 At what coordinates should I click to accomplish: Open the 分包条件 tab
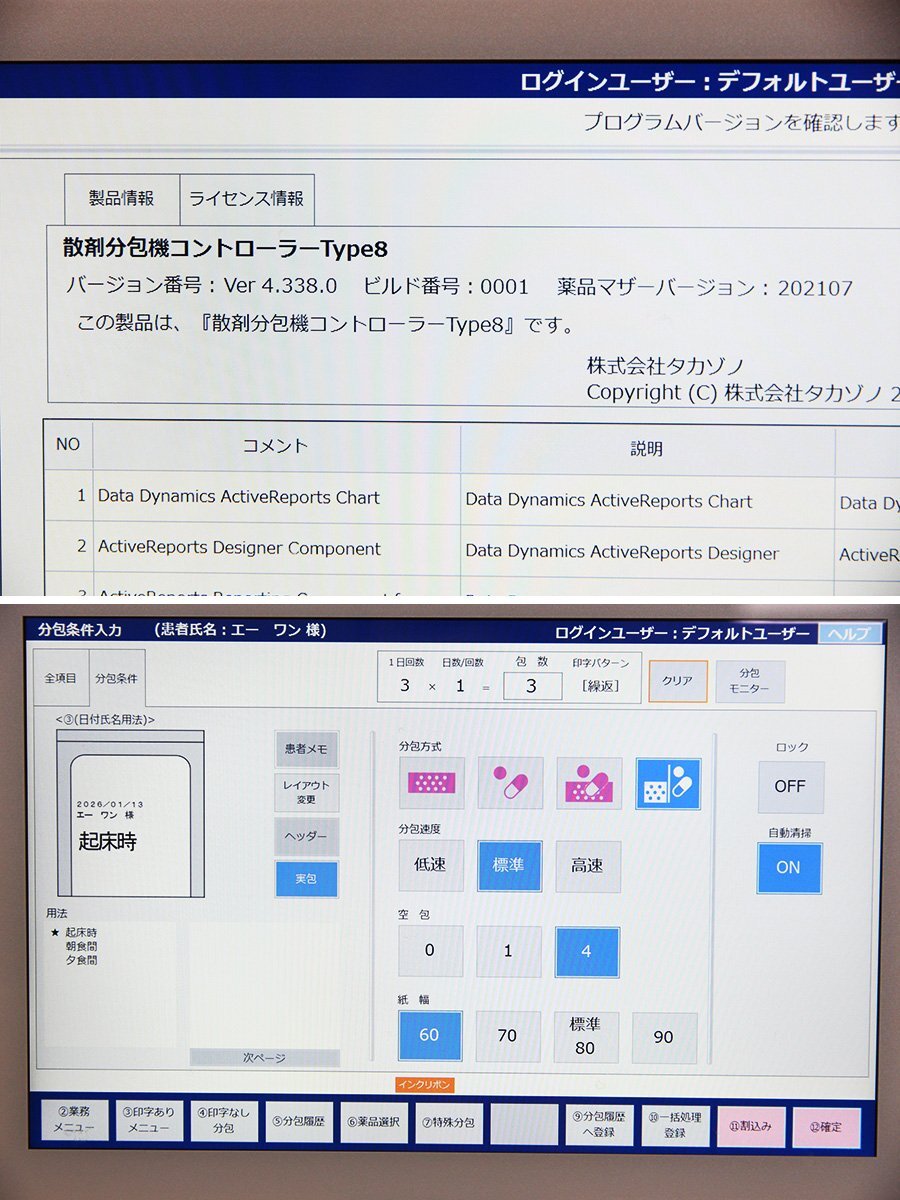(116, 678)
